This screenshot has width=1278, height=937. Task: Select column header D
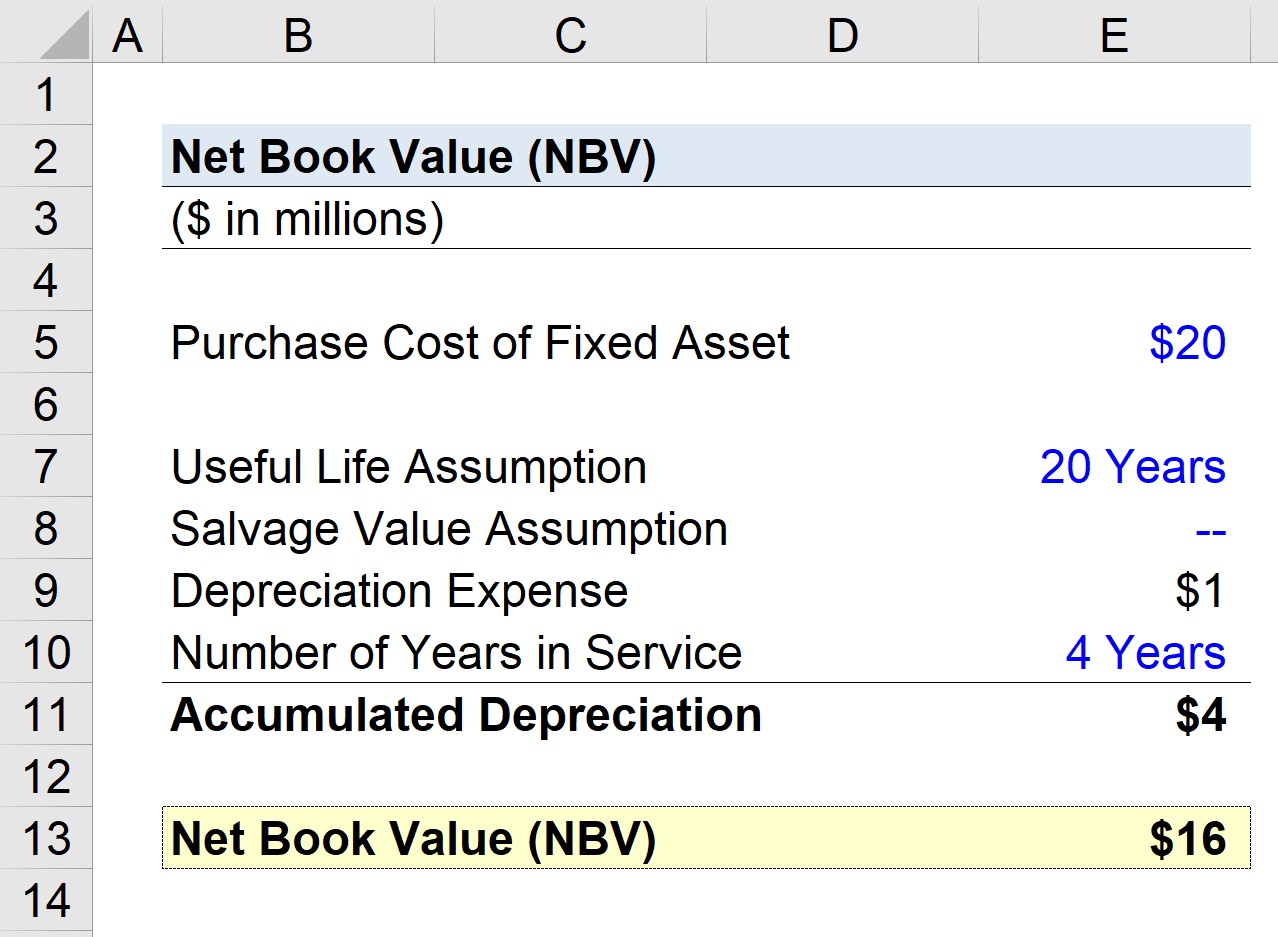pos(842,35)
